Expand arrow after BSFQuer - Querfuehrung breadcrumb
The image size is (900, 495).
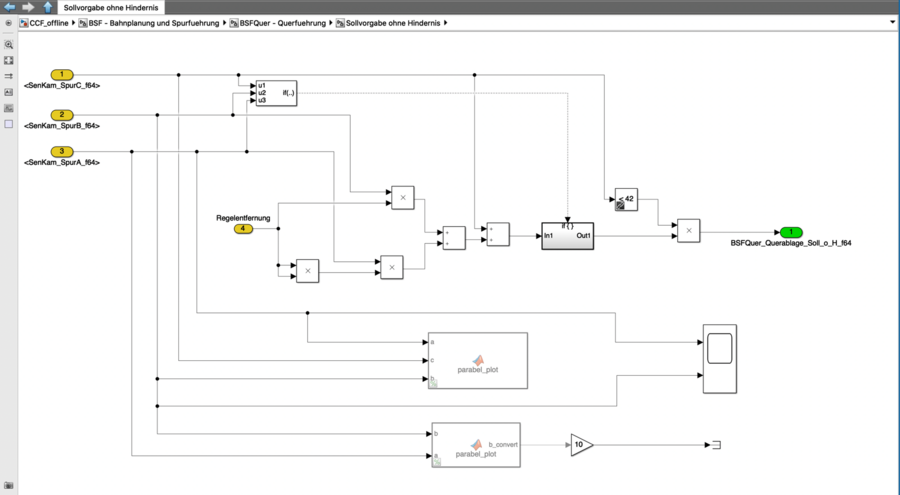point(331,22)
